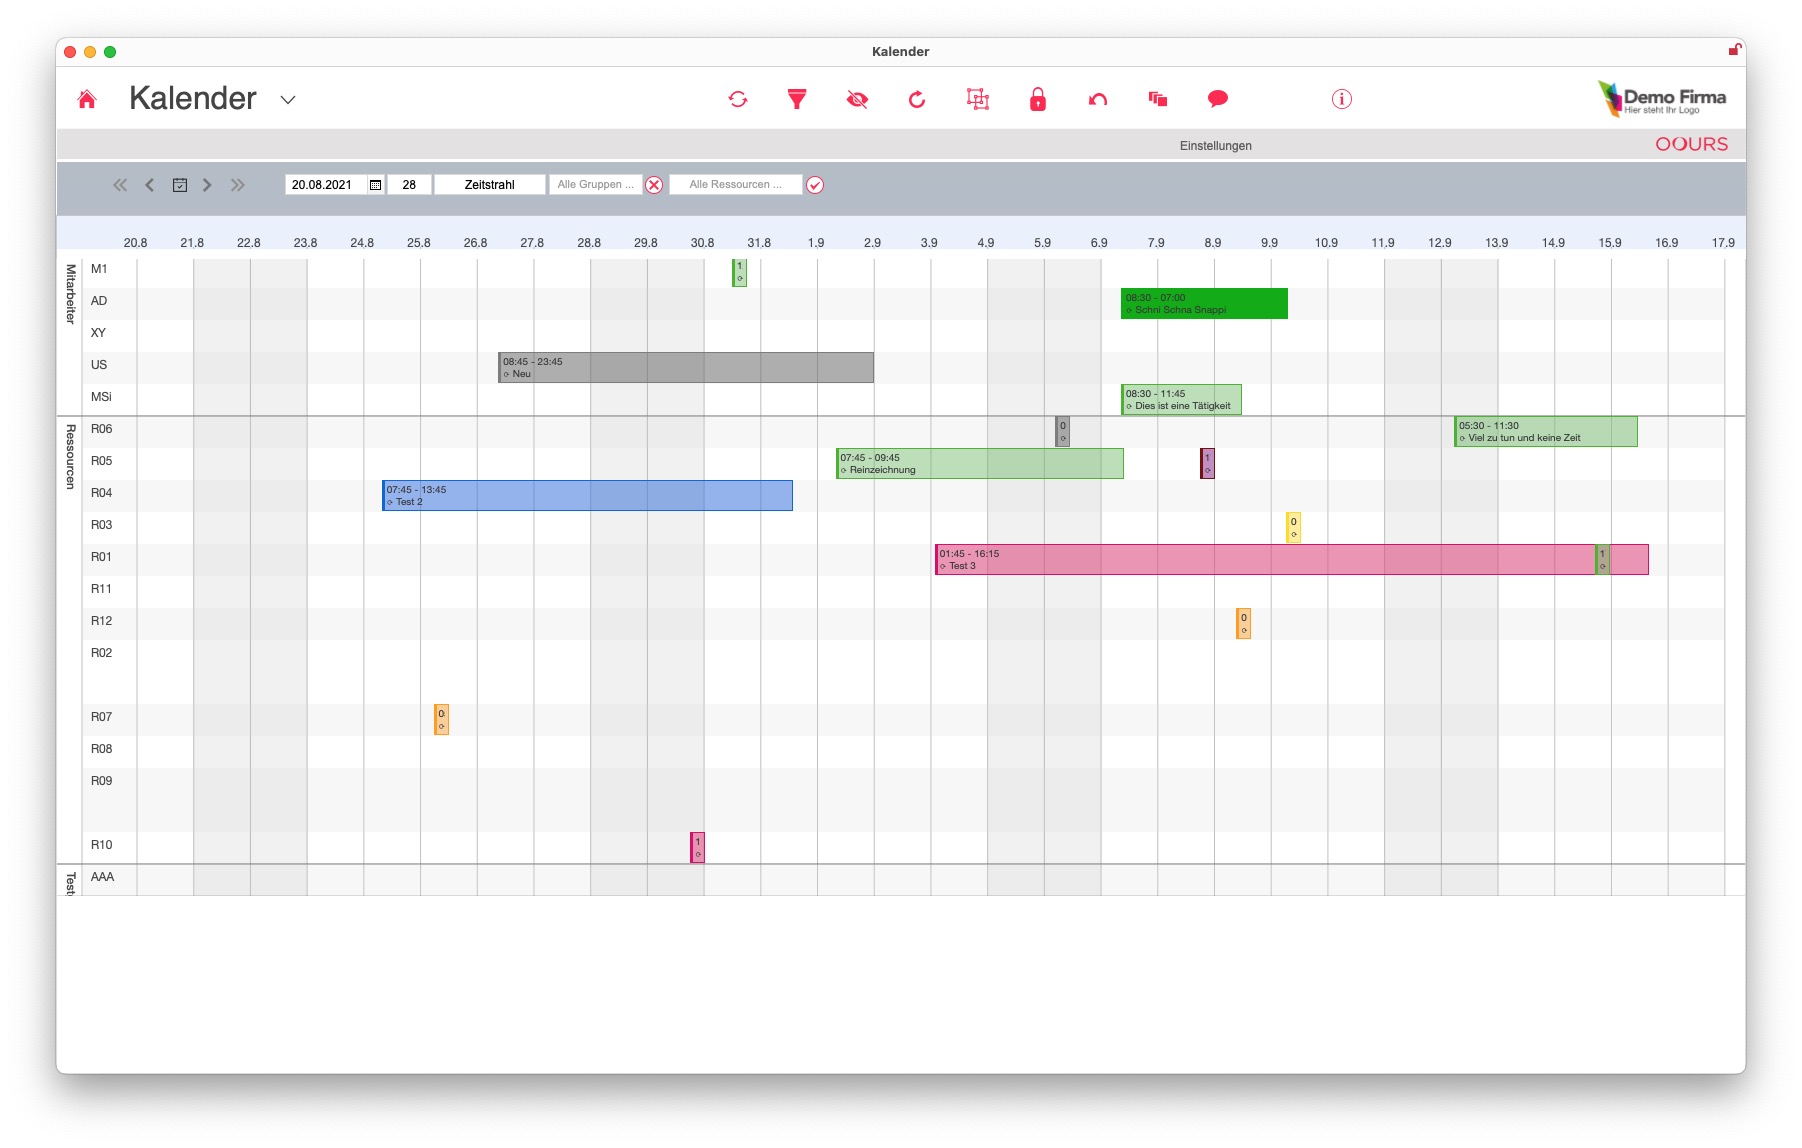Click the Mitarbeiter group header

coord(70,294)
